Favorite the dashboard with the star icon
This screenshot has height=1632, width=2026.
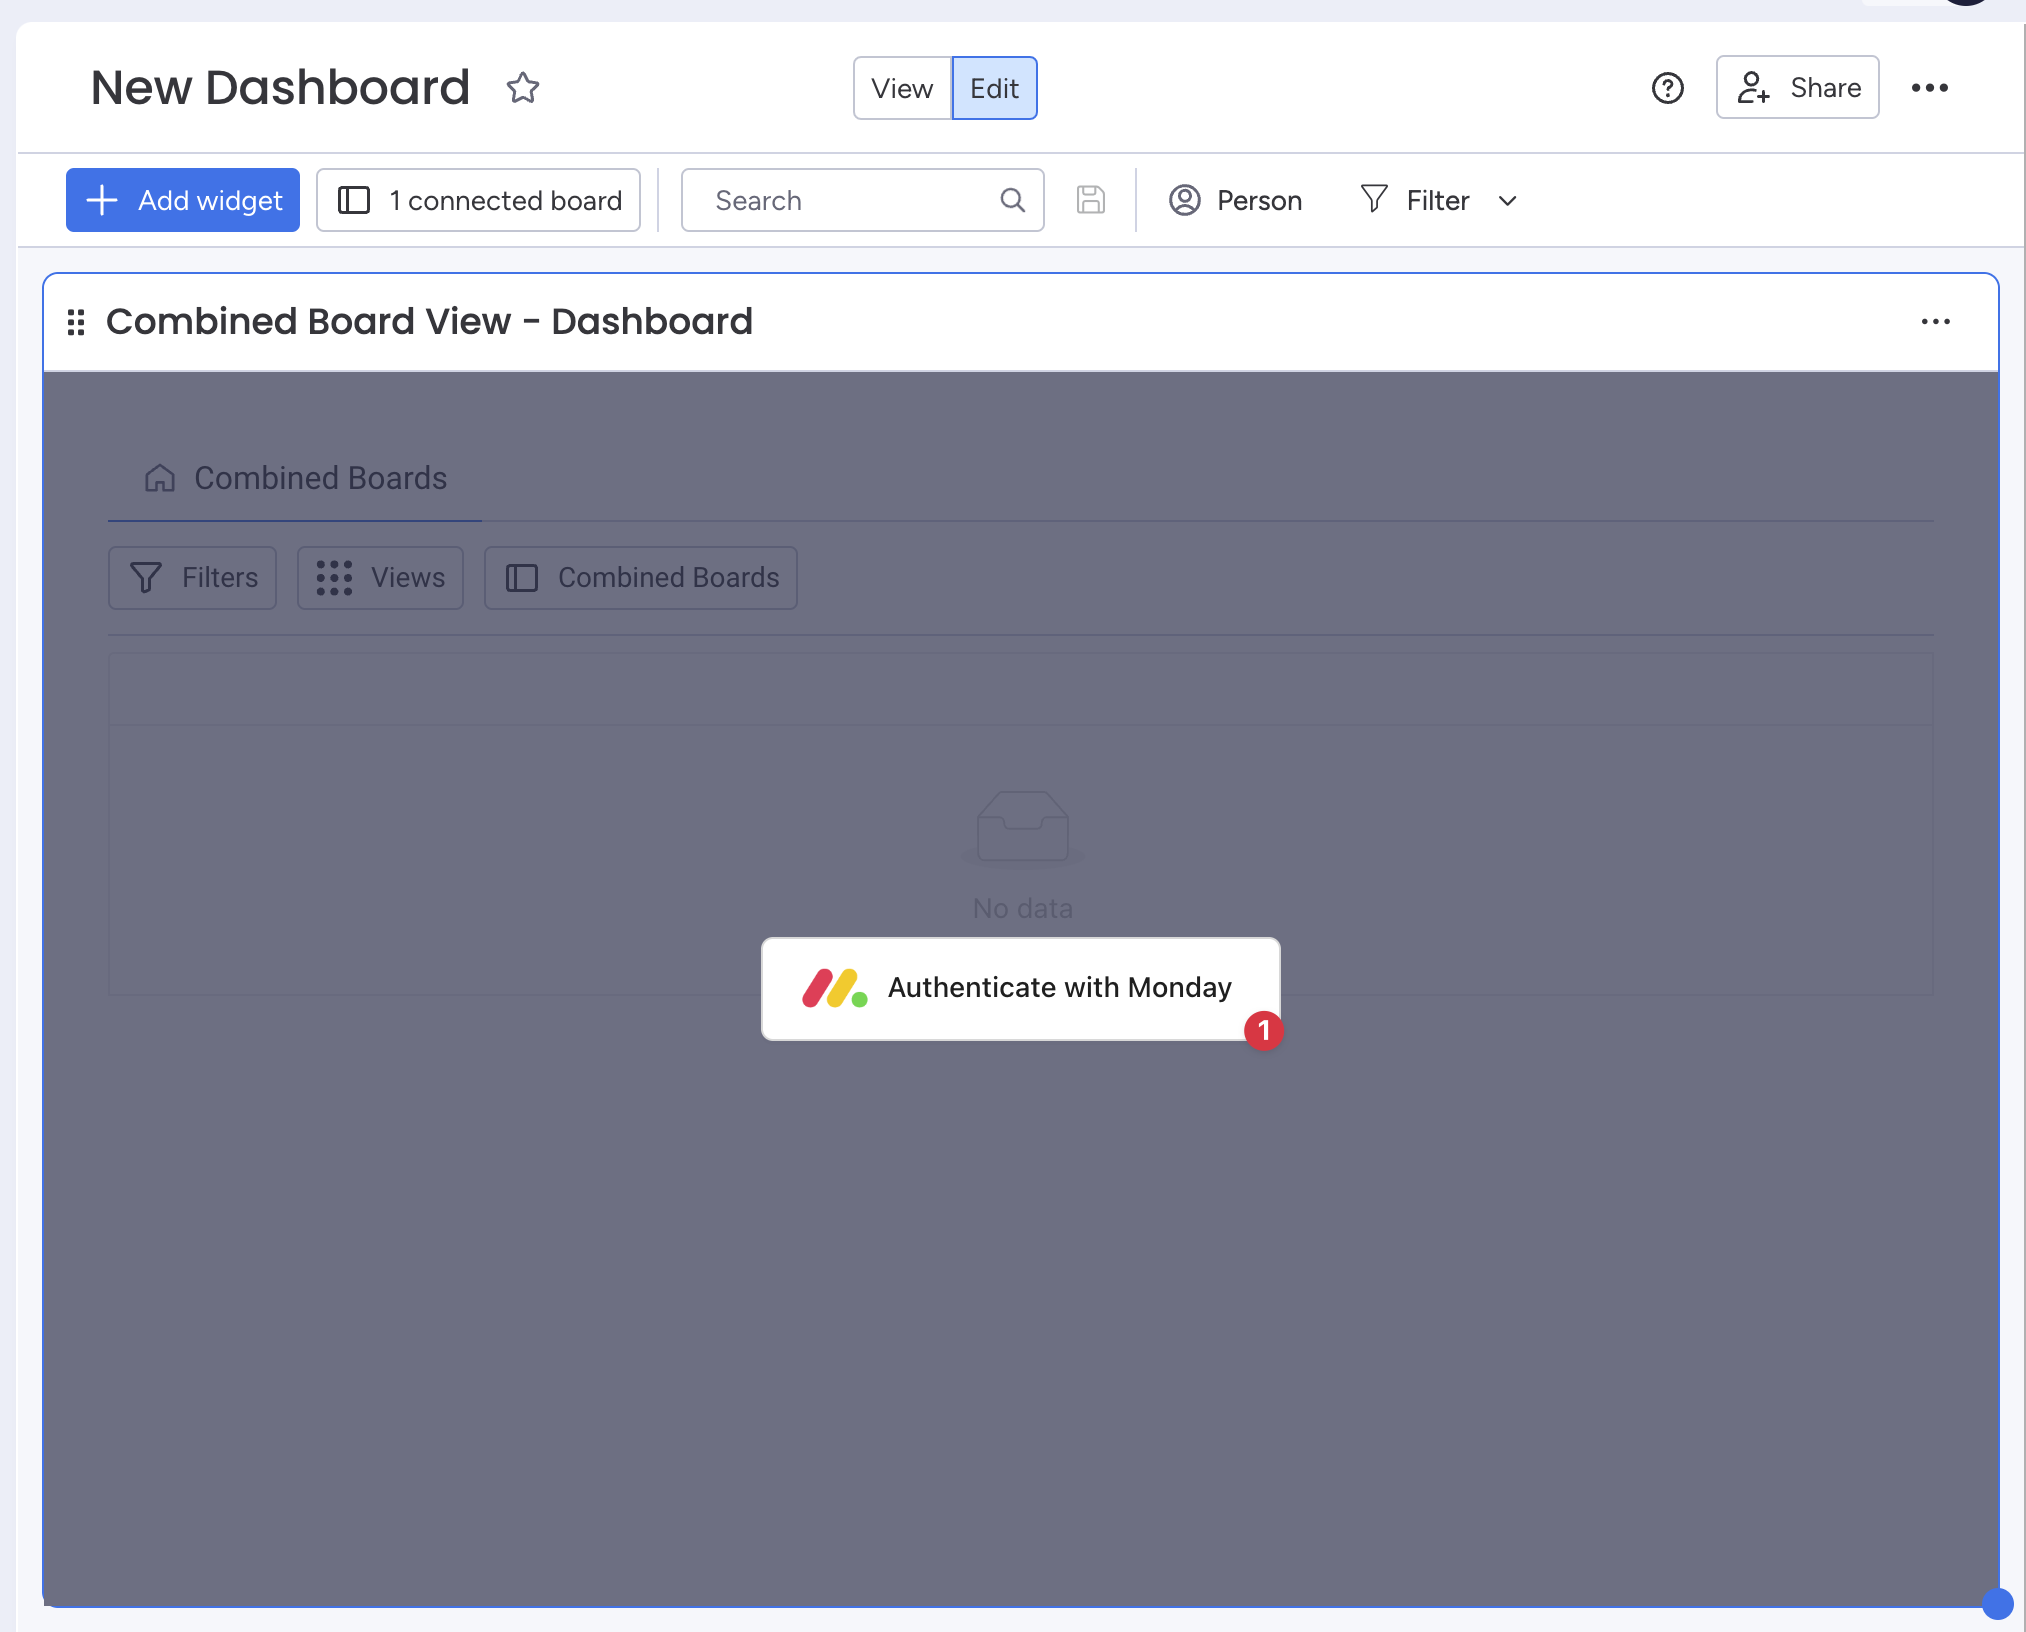pos(522,88)
